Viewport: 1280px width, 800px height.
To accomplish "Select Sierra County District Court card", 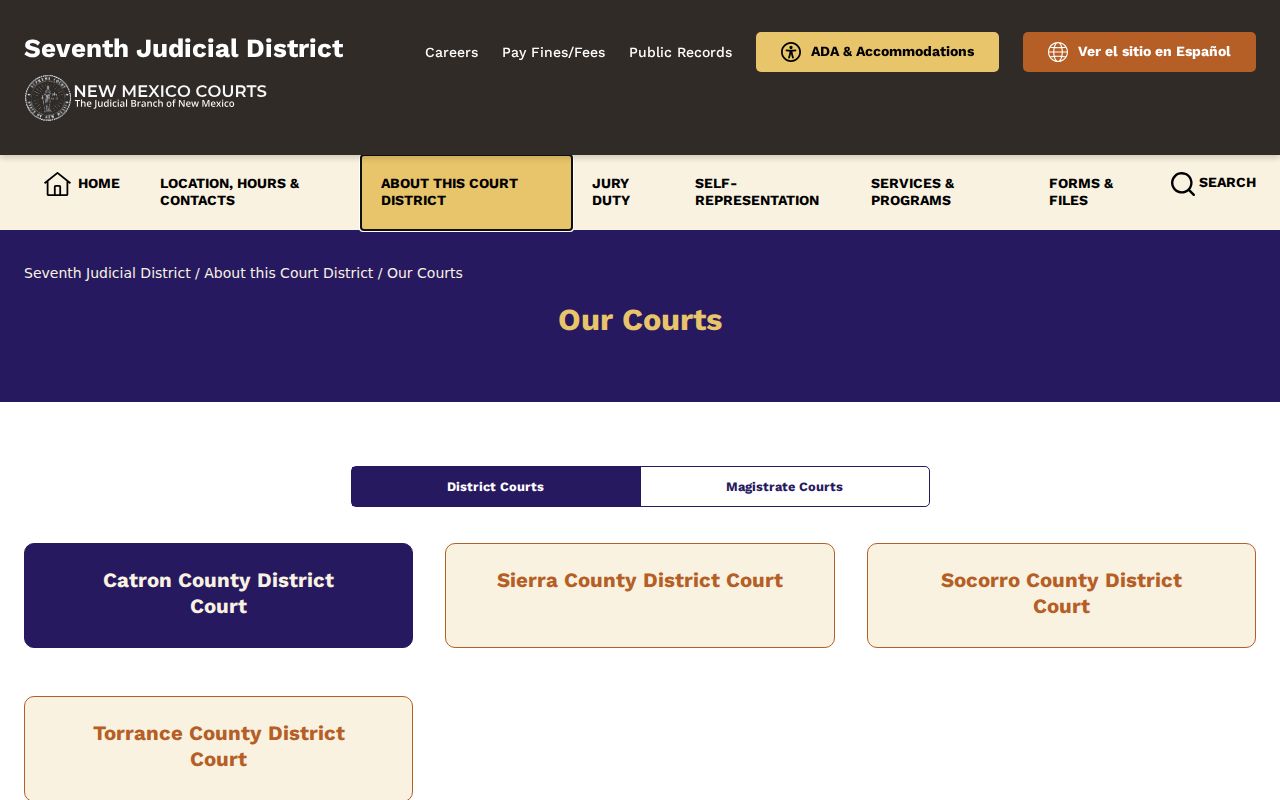I will [640, 595].
